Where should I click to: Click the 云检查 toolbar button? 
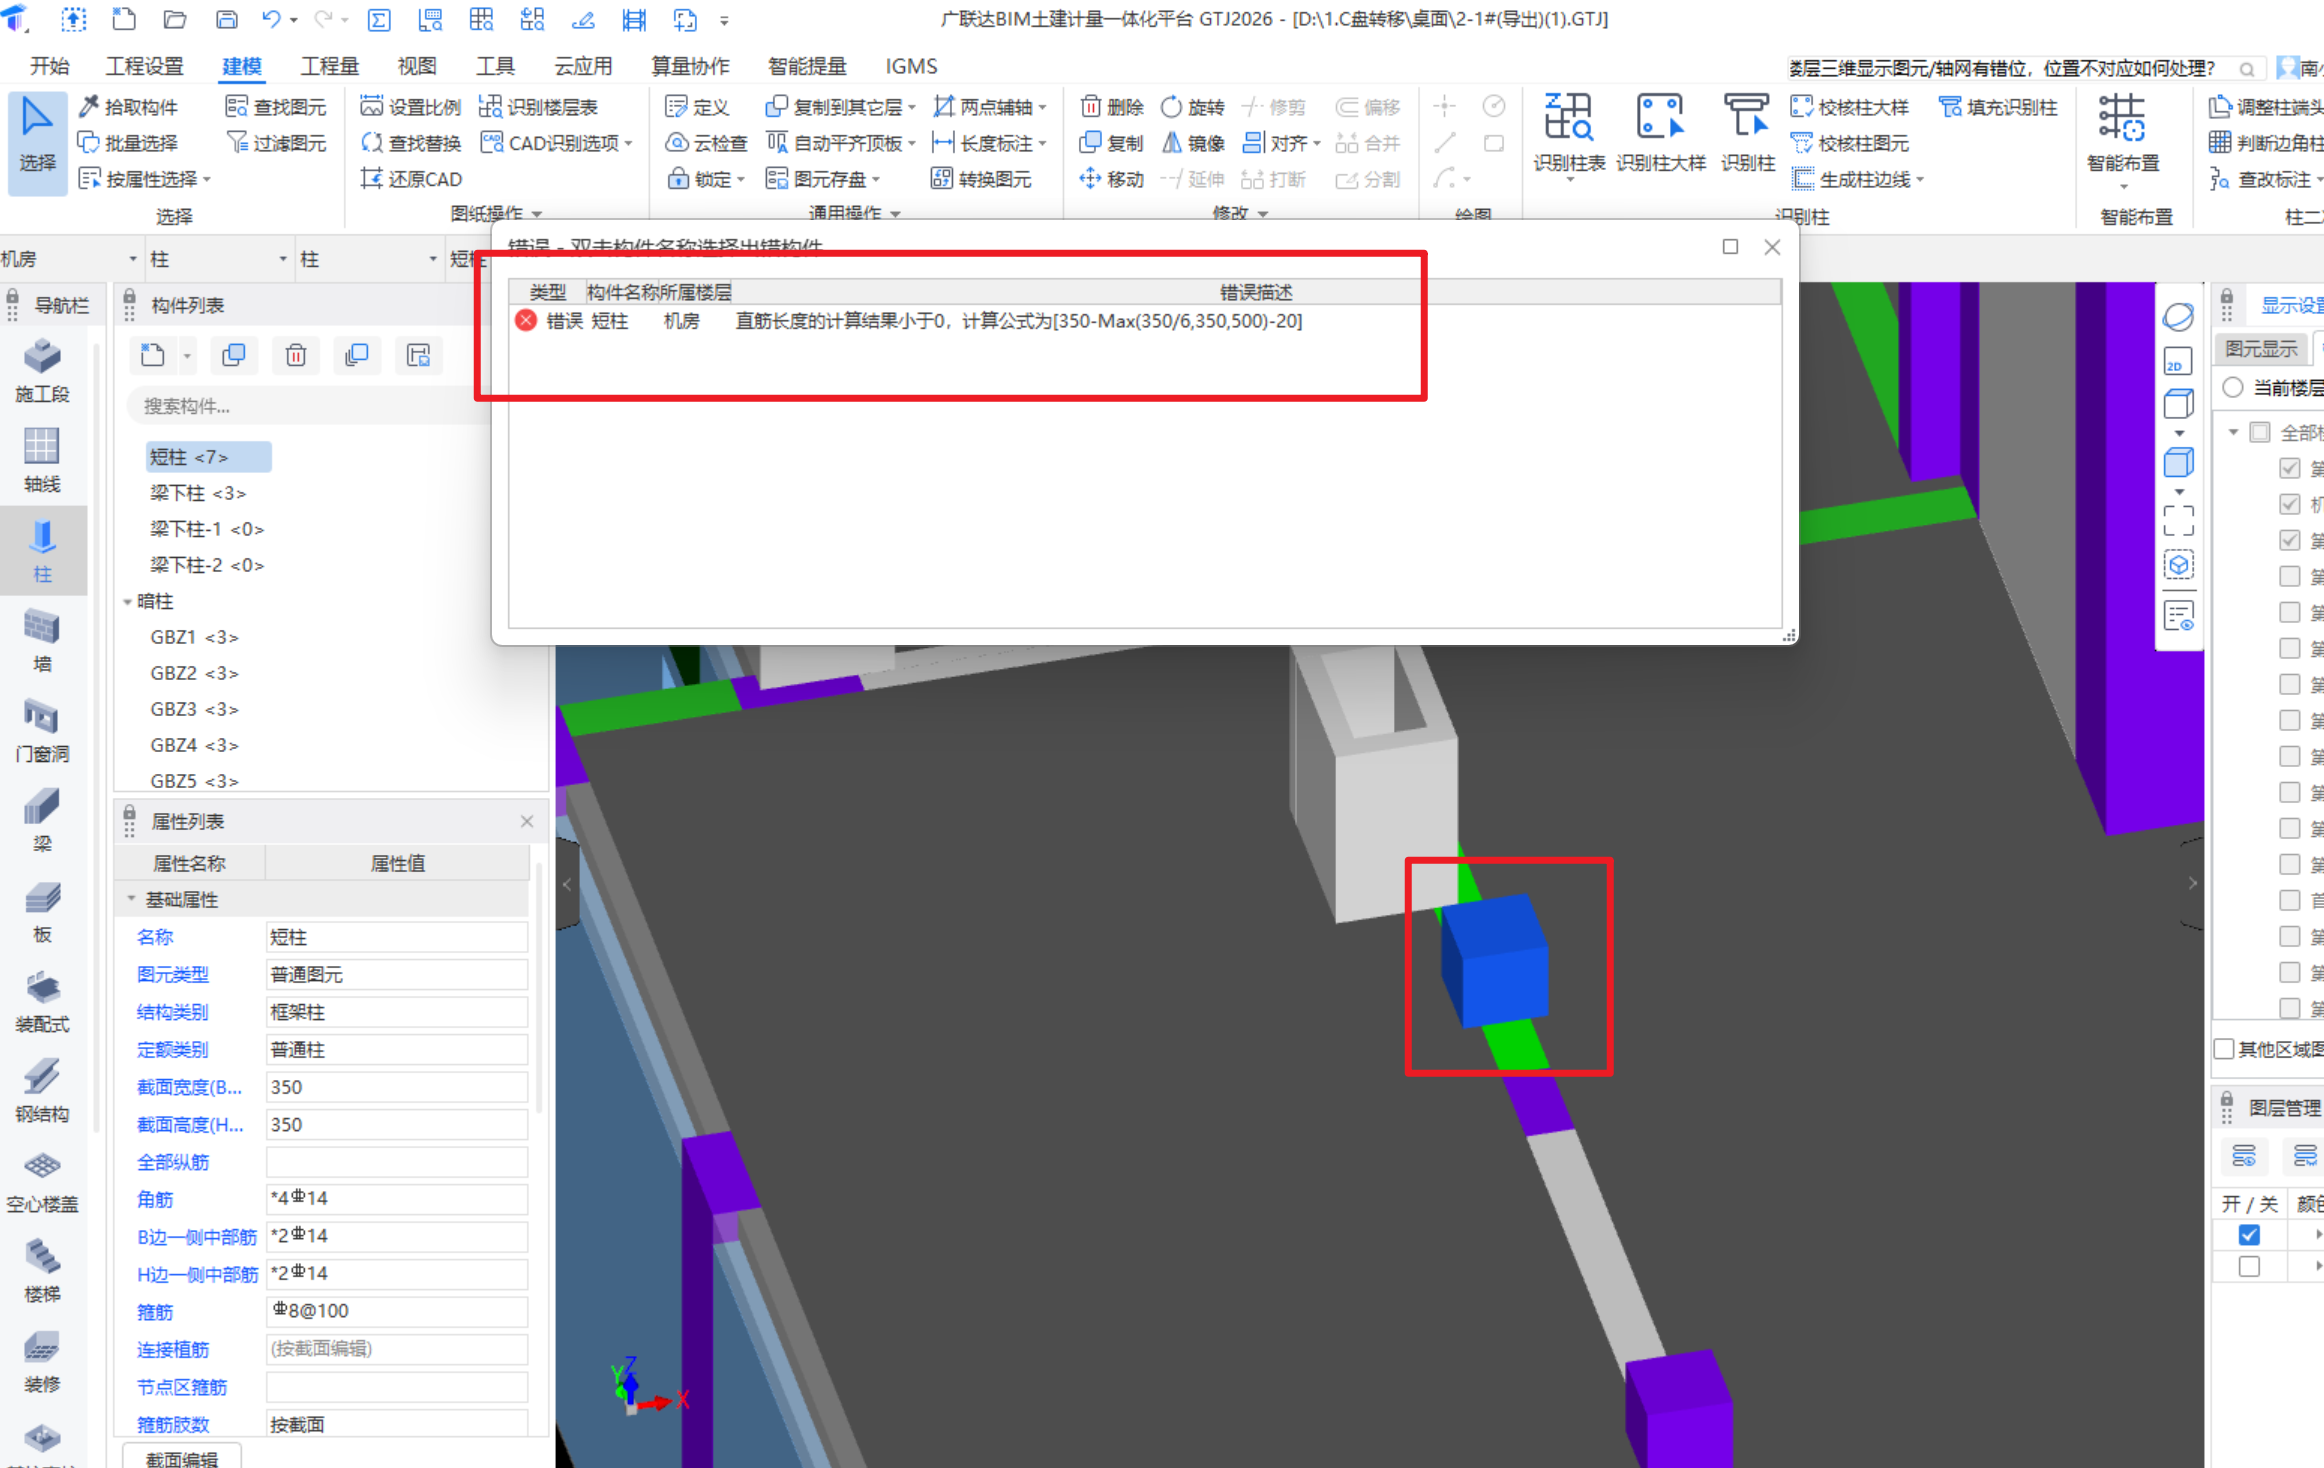point(706,143)
